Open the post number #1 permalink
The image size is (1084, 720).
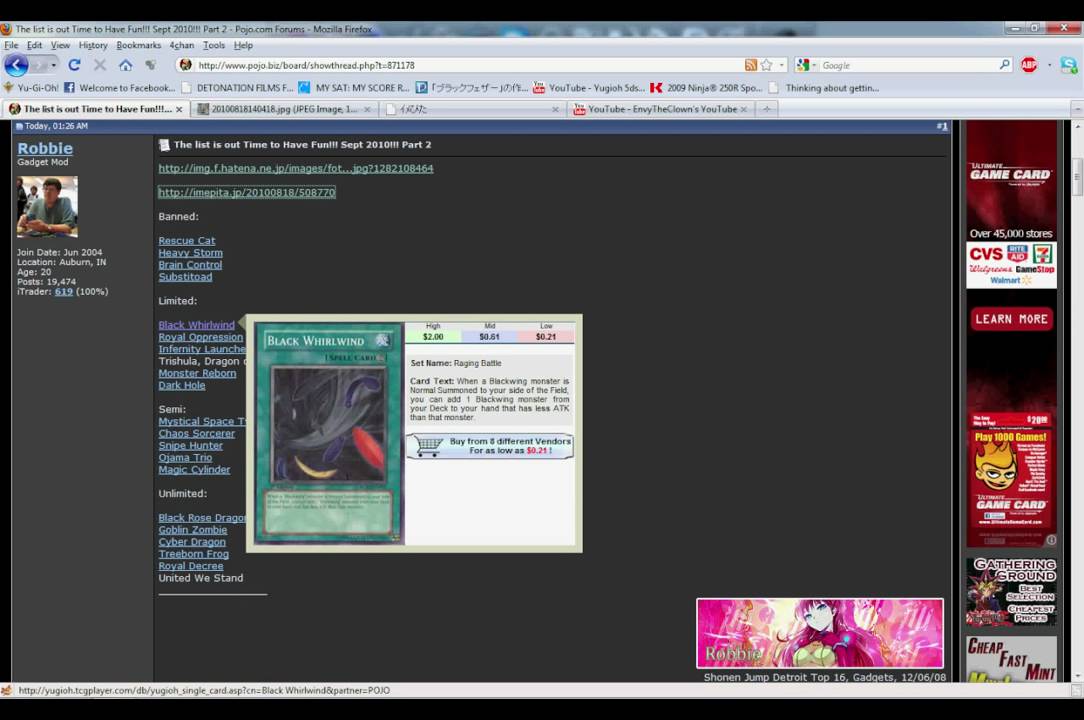pos(942,127)
